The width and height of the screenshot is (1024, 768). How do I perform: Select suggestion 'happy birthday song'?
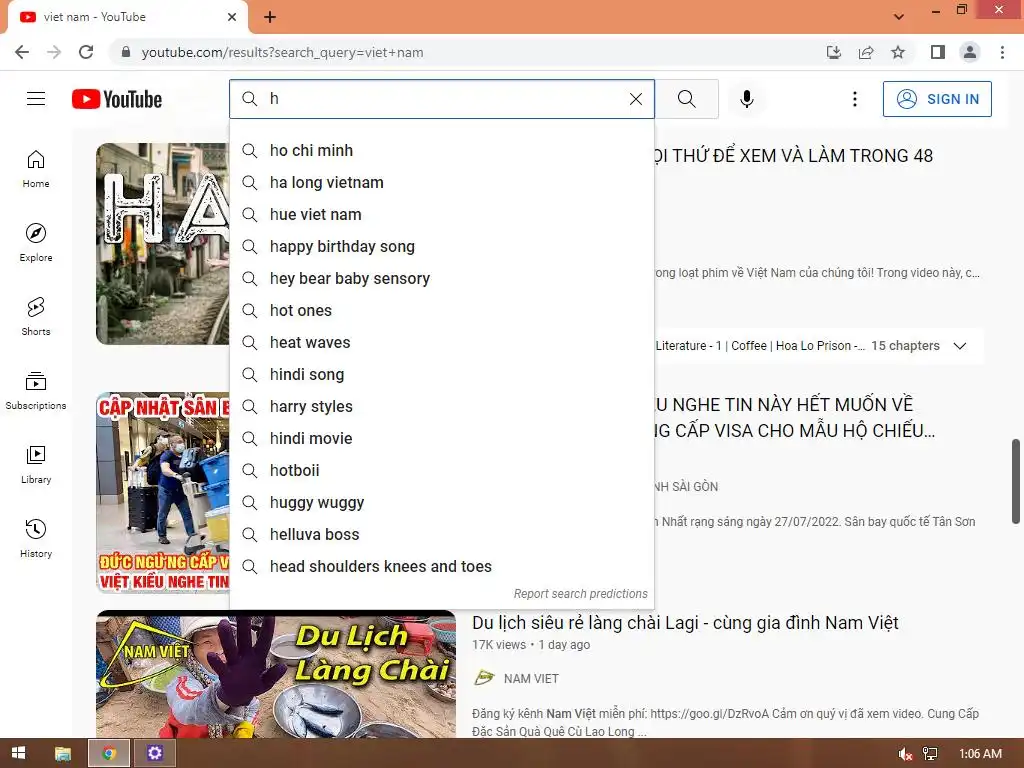(x=442, y=246)
